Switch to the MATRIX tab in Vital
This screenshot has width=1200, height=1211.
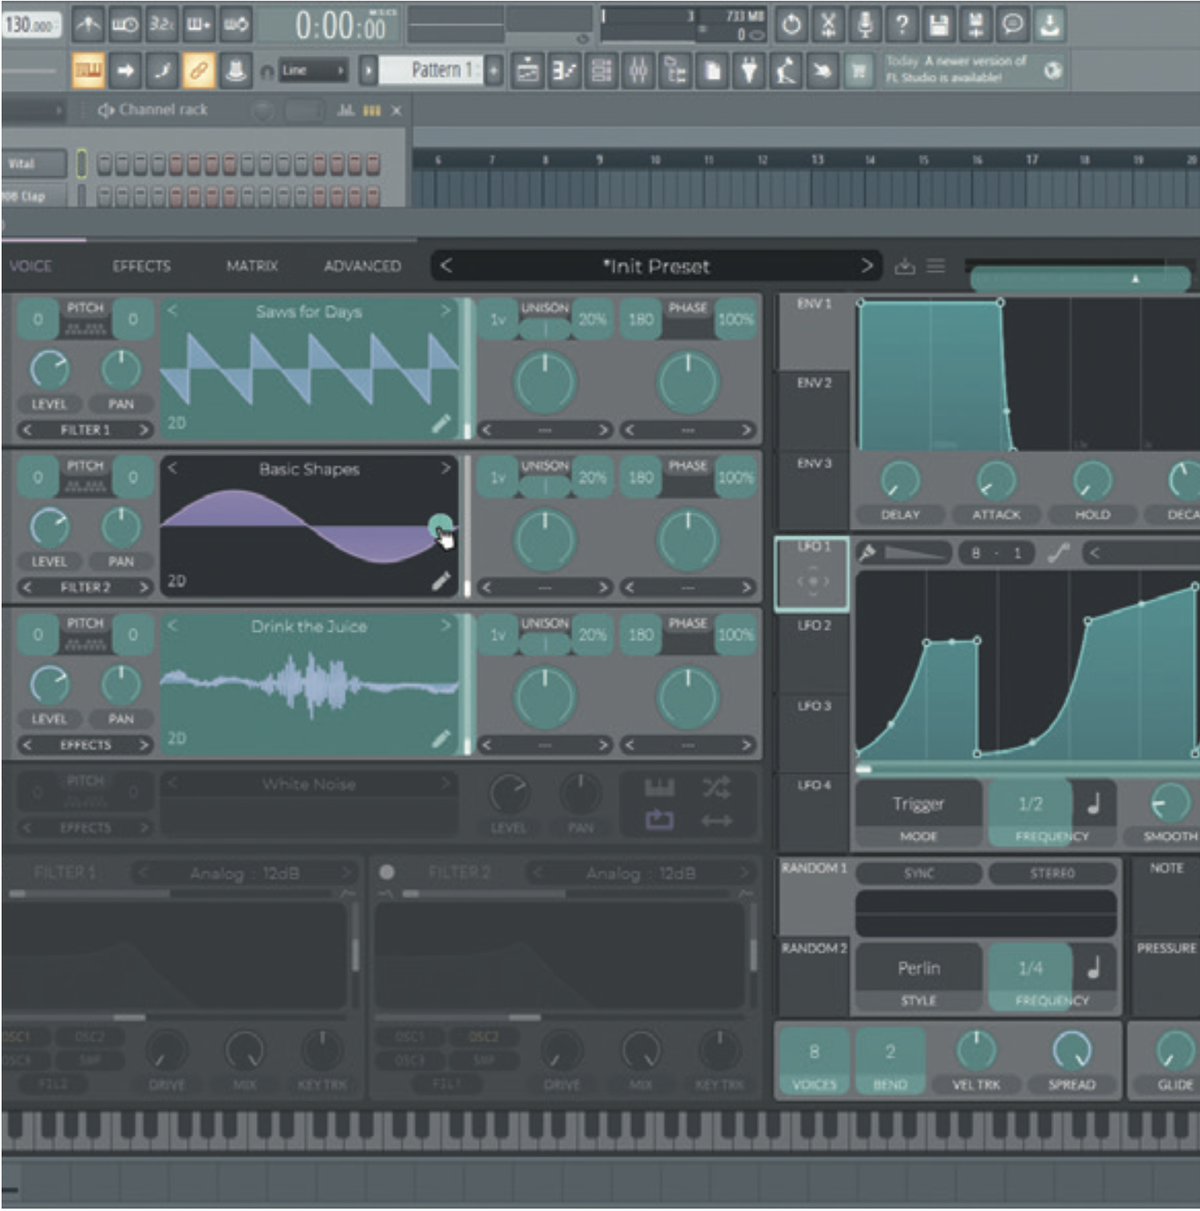click(253, 266)
